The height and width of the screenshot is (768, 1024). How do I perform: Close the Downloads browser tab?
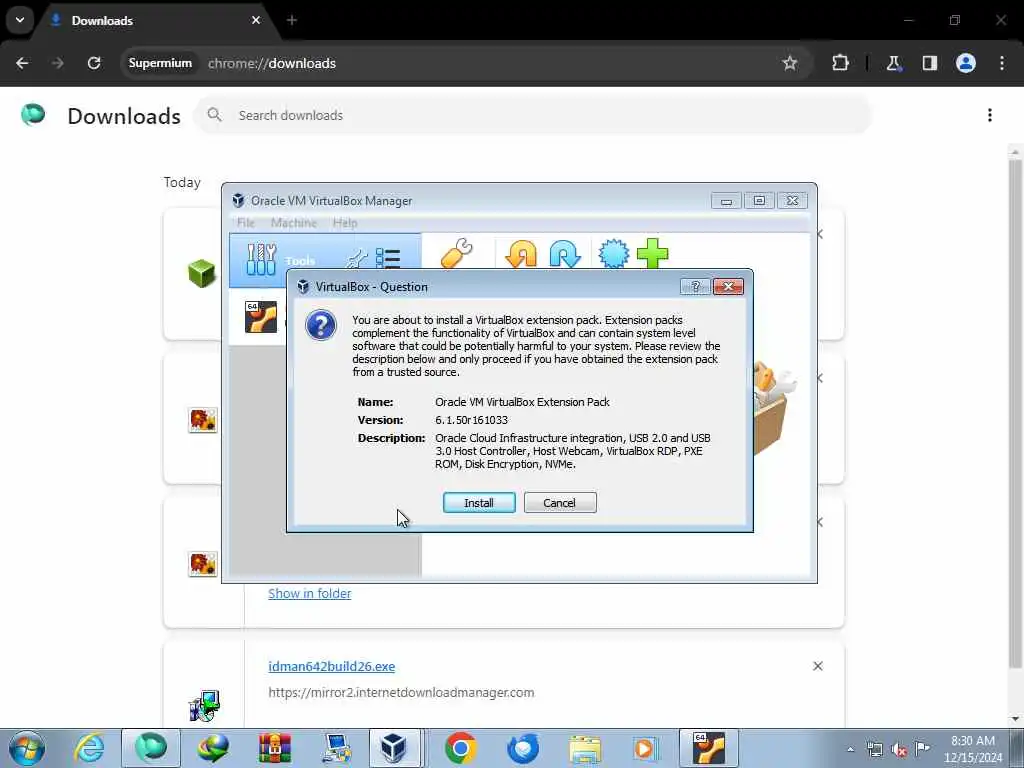tap(256, 20)
